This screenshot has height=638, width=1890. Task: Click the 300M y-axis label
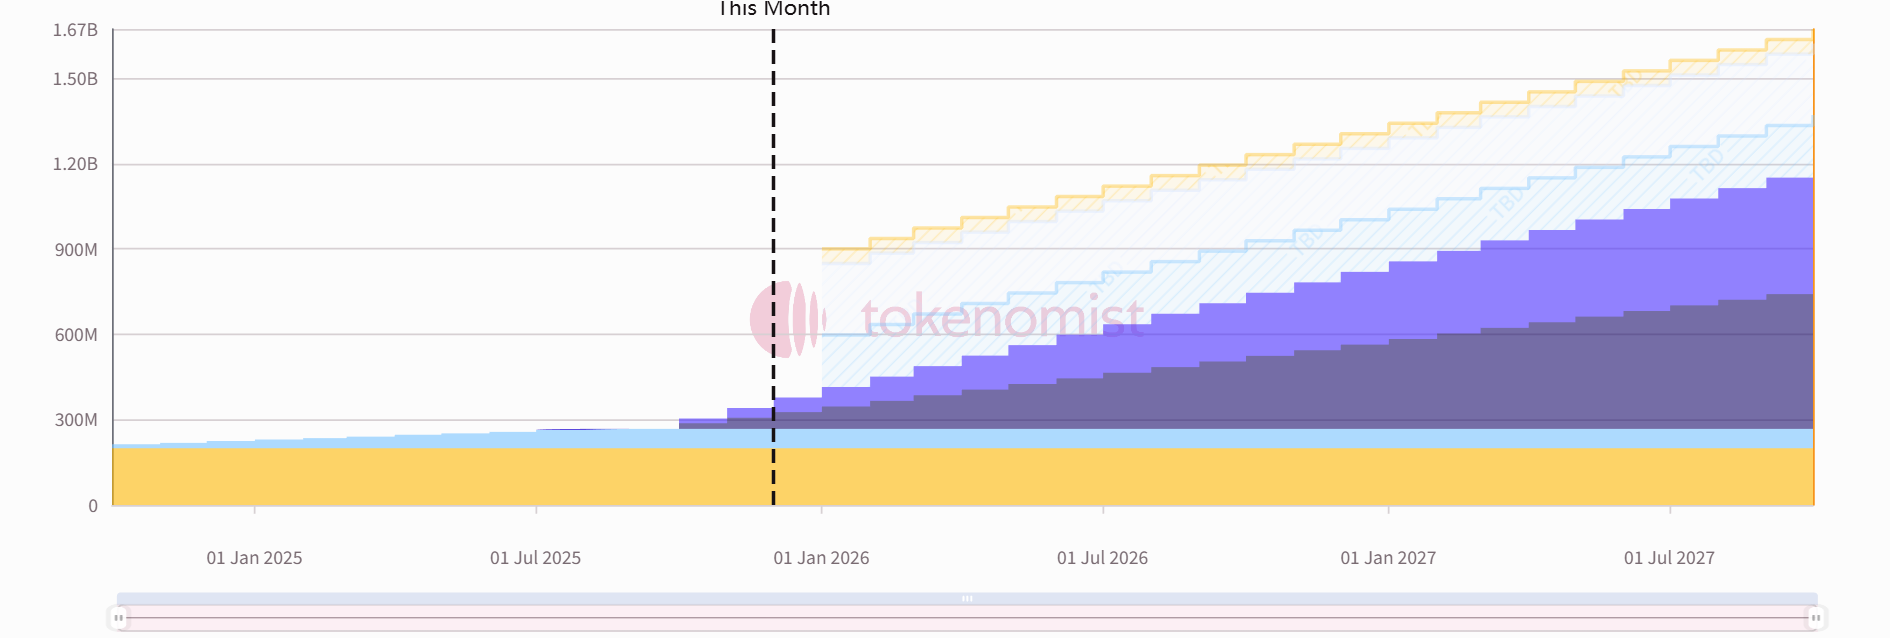pos(76,420)
